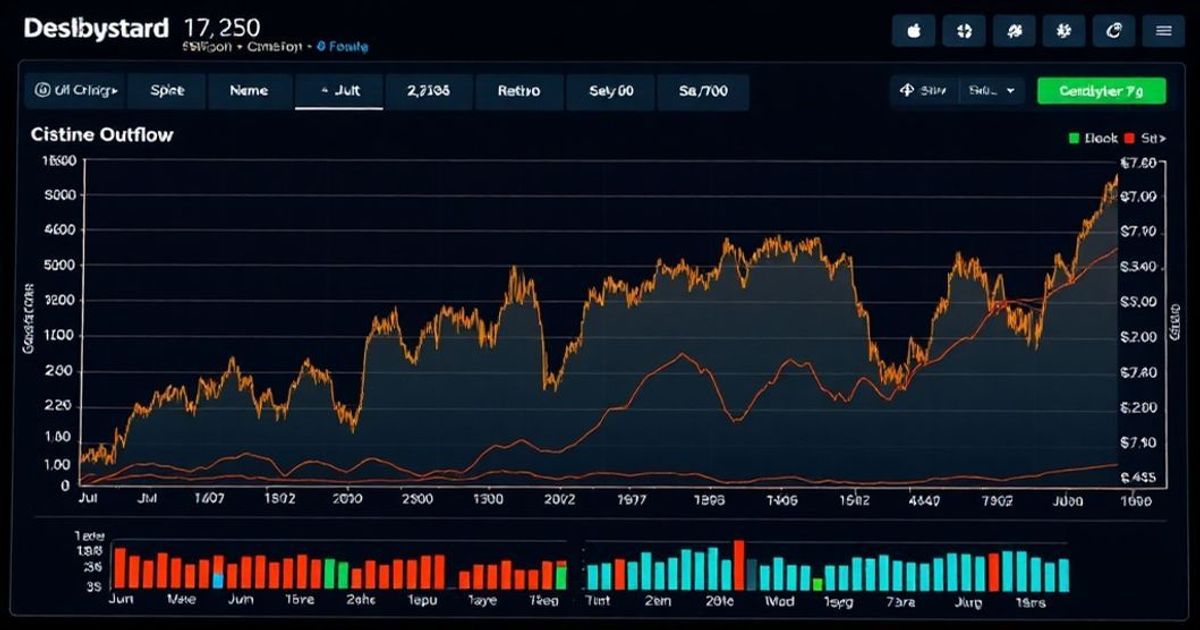This screenshot has height=630, width=1200.
Task: Switch to the Jult tab
Action: (340, 91)
